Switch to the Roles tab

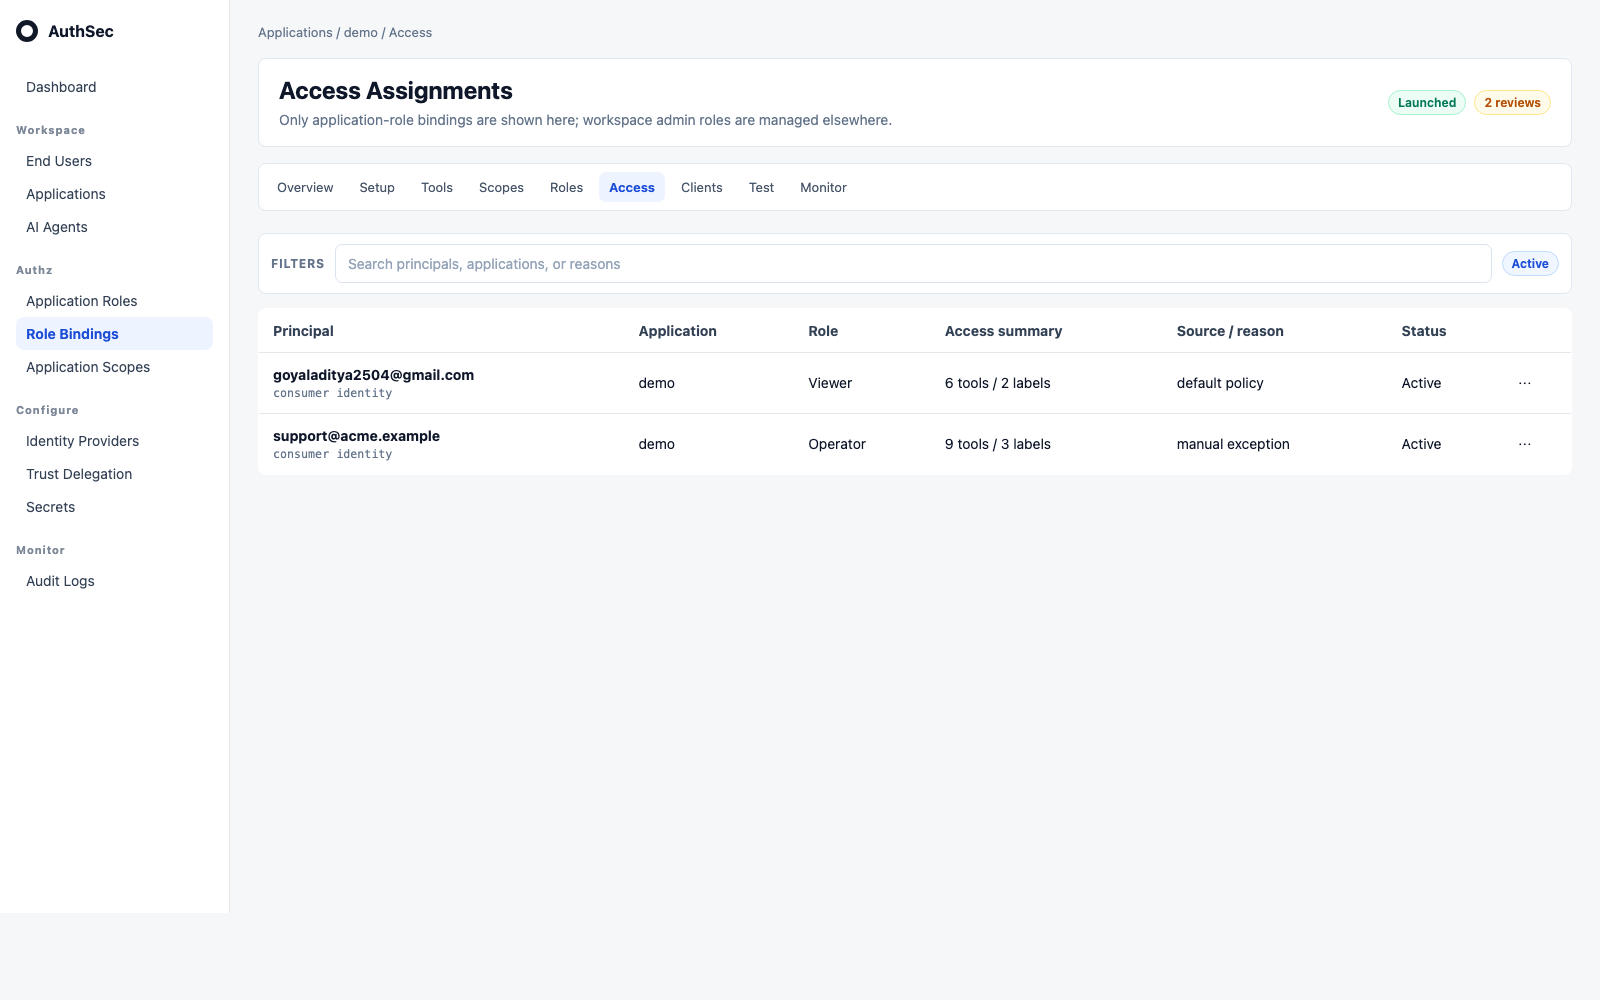(566, 187)
